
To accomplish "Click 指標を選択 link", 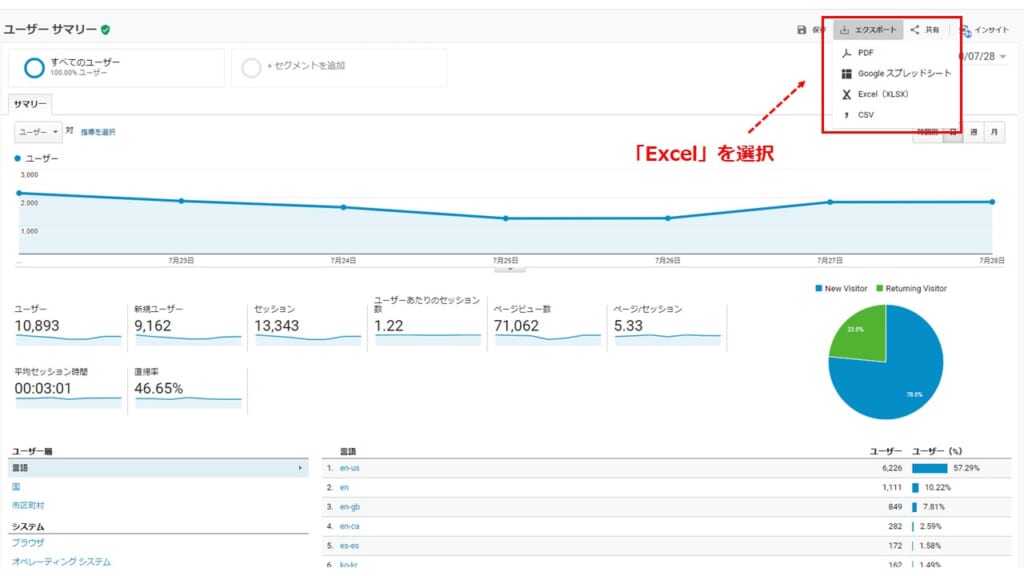I will click(x=98, y=133).
